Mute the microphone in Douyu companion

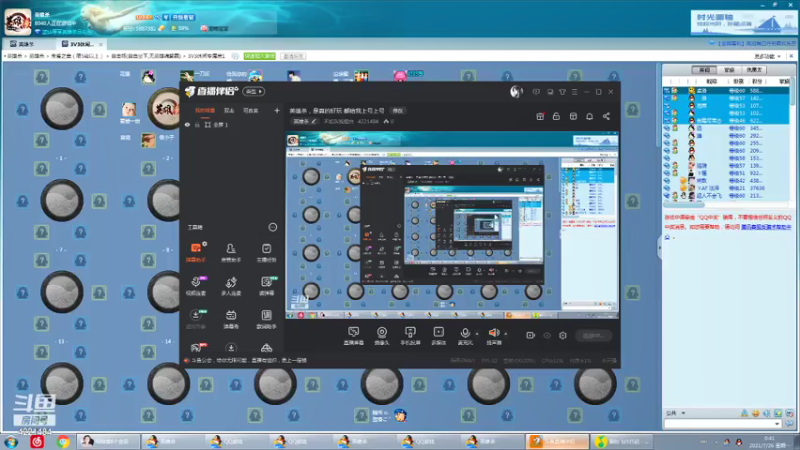point(465,336)
